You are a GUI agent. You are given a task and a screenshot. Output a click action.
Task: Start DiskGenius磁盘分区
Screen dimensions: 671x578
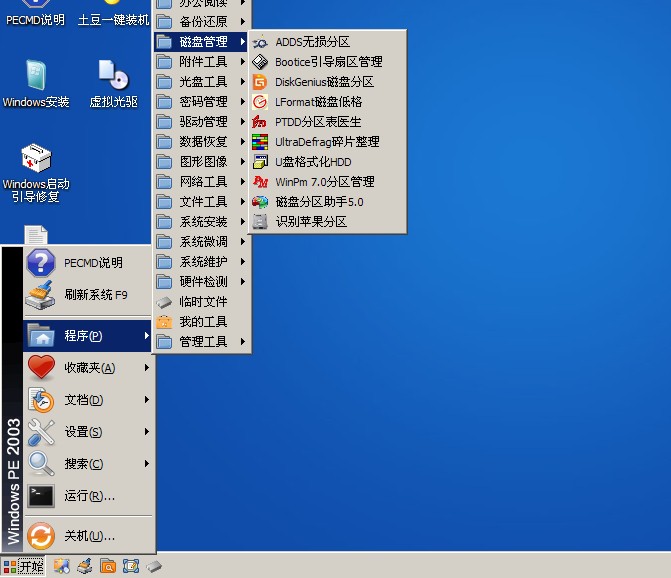(327, 82)
